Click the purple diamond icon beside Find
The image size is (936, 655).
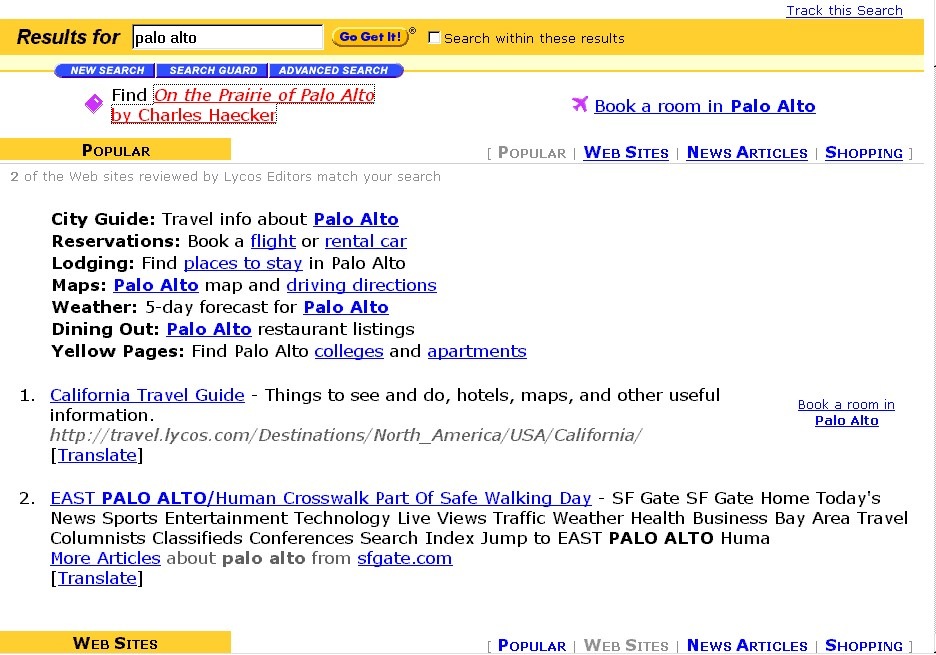click(x=94, y=104)
